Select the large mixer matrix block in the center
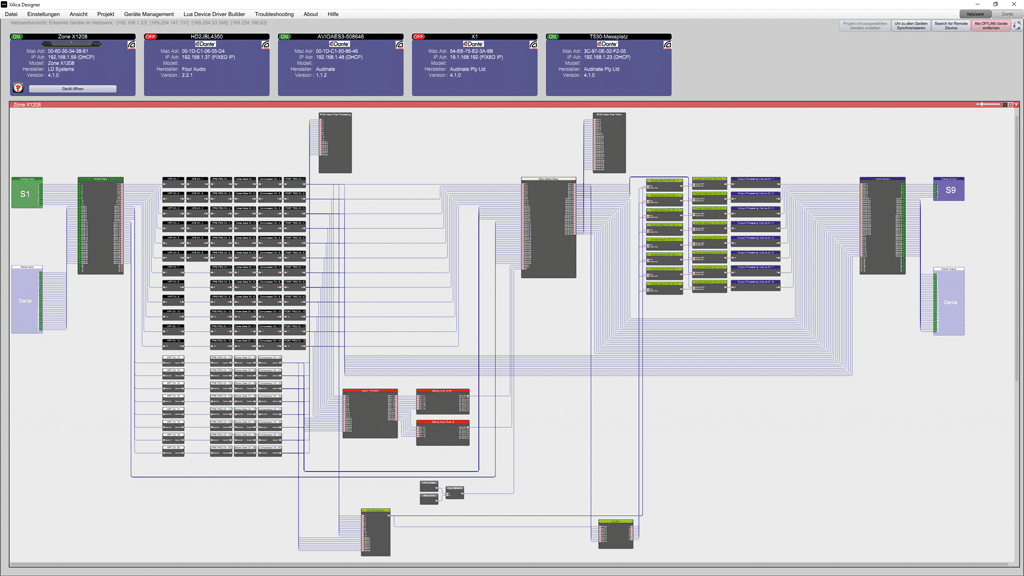Screen dimensions: 1024x576 click(x=549, y=227)
